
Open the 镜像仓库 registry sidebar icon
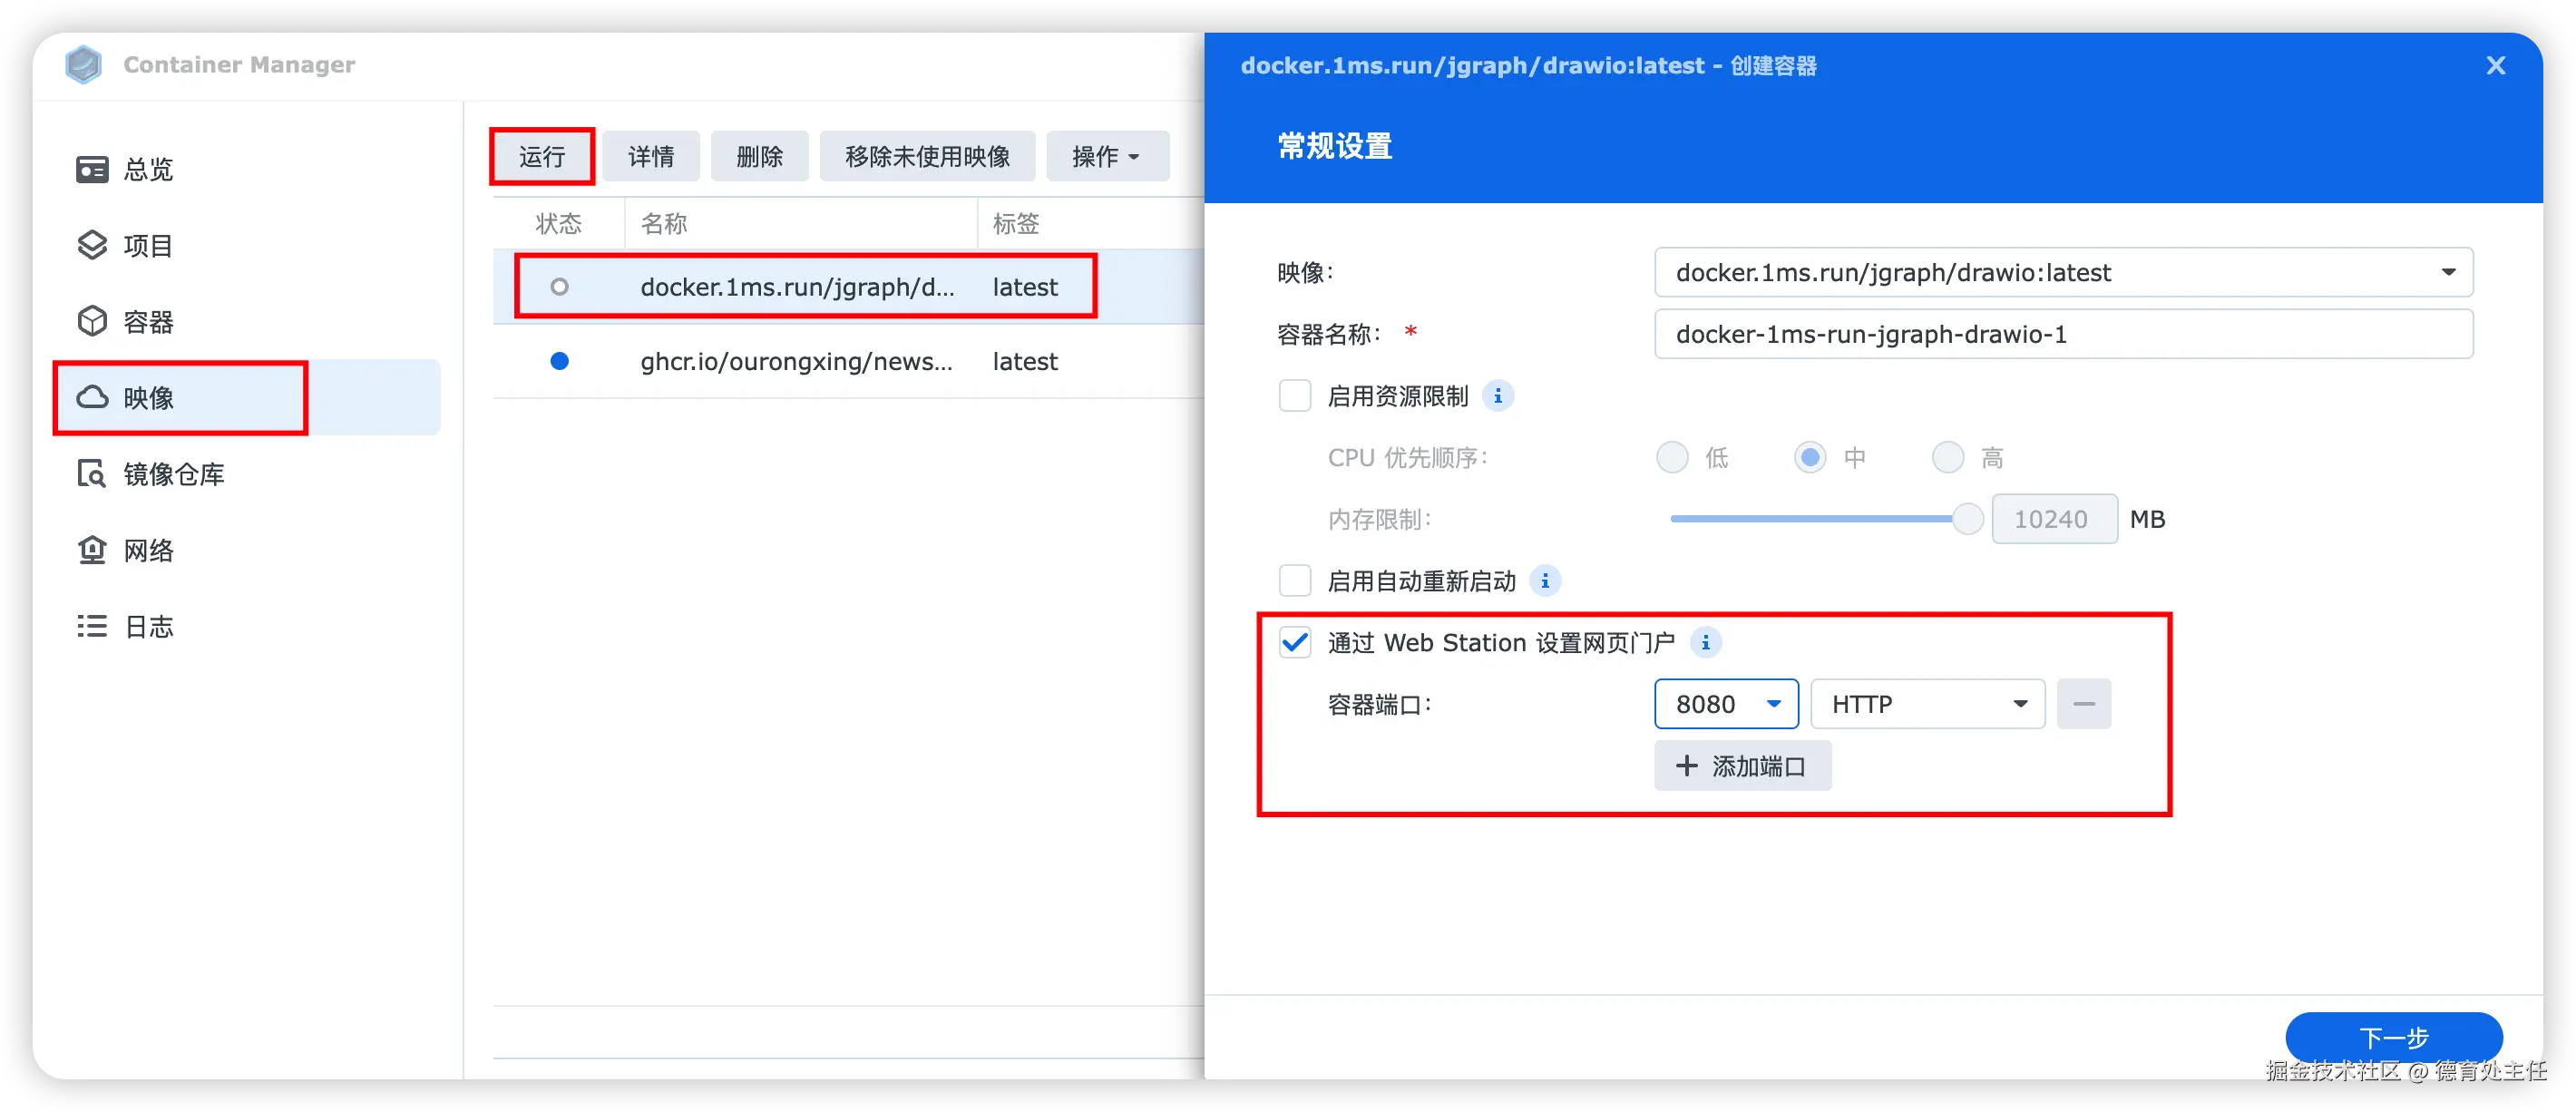pyautogui.click(x=92, y=473)
